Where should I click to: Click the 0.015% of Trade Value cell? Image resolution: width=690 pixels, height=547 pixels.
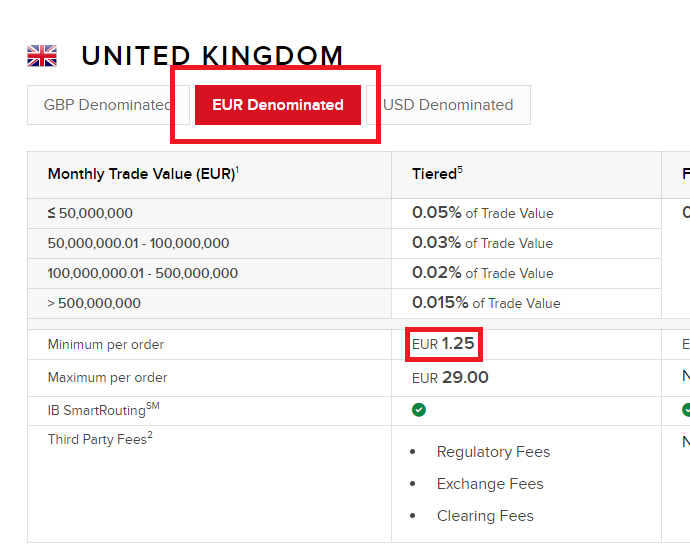coord(526,304)
